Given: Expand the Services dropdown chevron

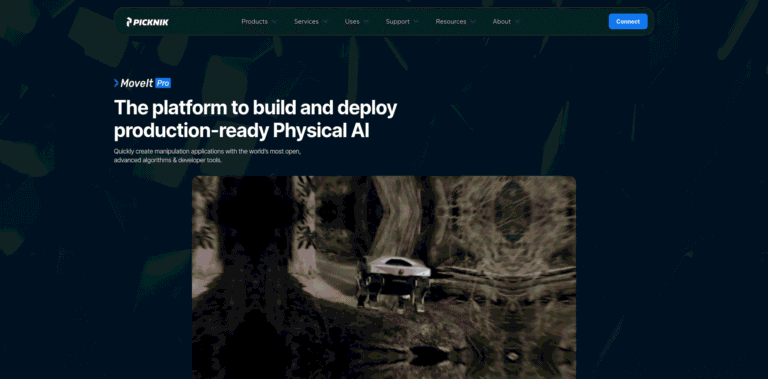Looking at the screenshot, I should pos(325,22).
